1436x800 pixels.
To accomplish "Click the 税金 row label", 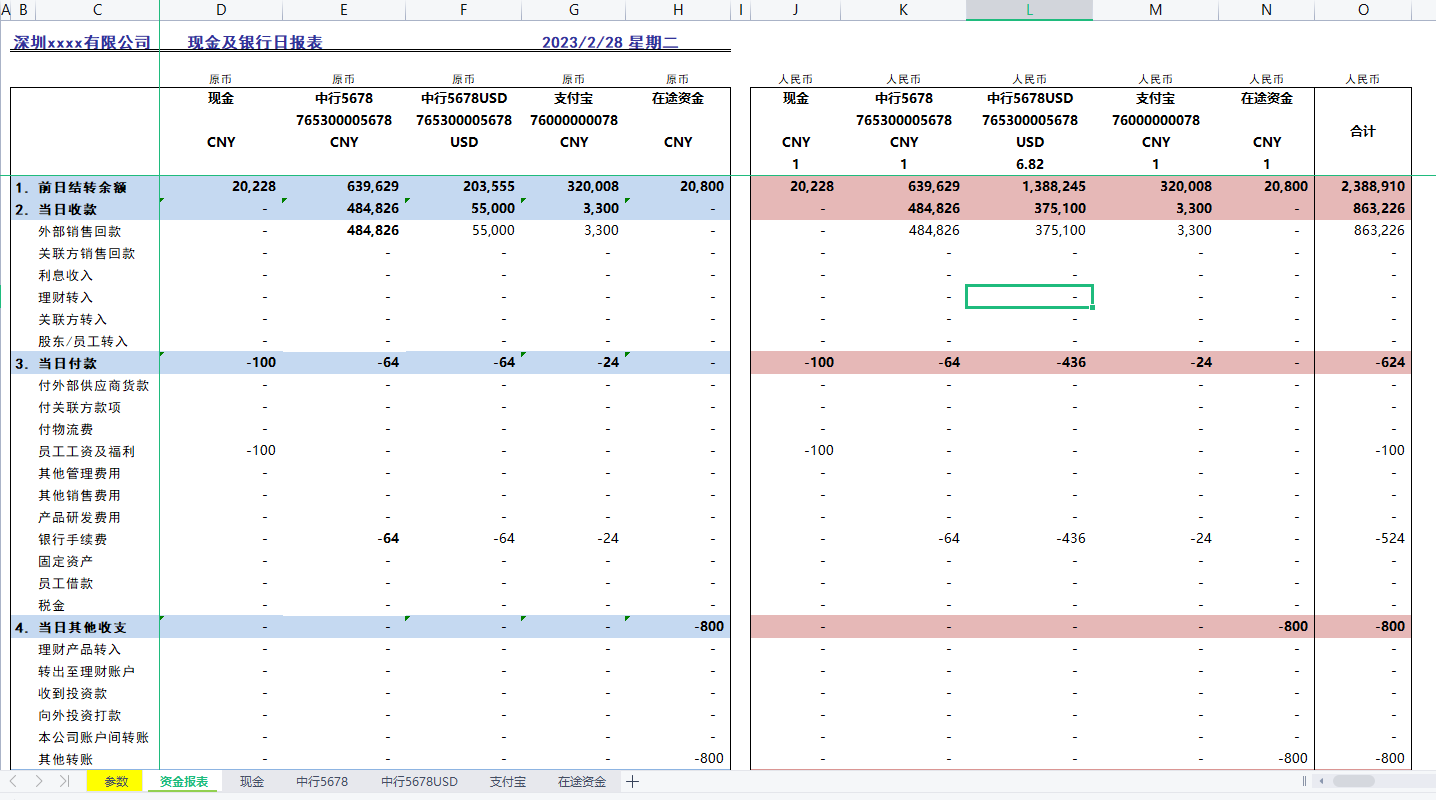I will click(x=52, y=605).
